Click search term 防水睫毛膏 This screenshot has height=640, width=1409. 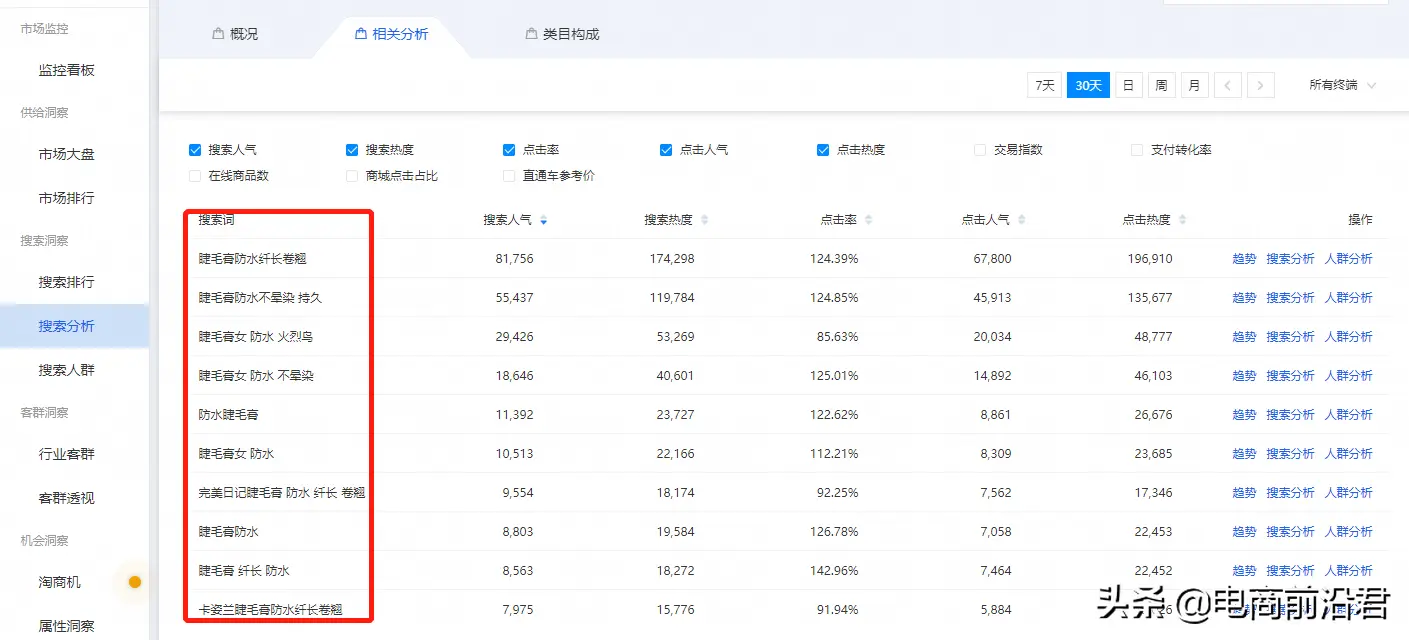[x=228, y=415]
